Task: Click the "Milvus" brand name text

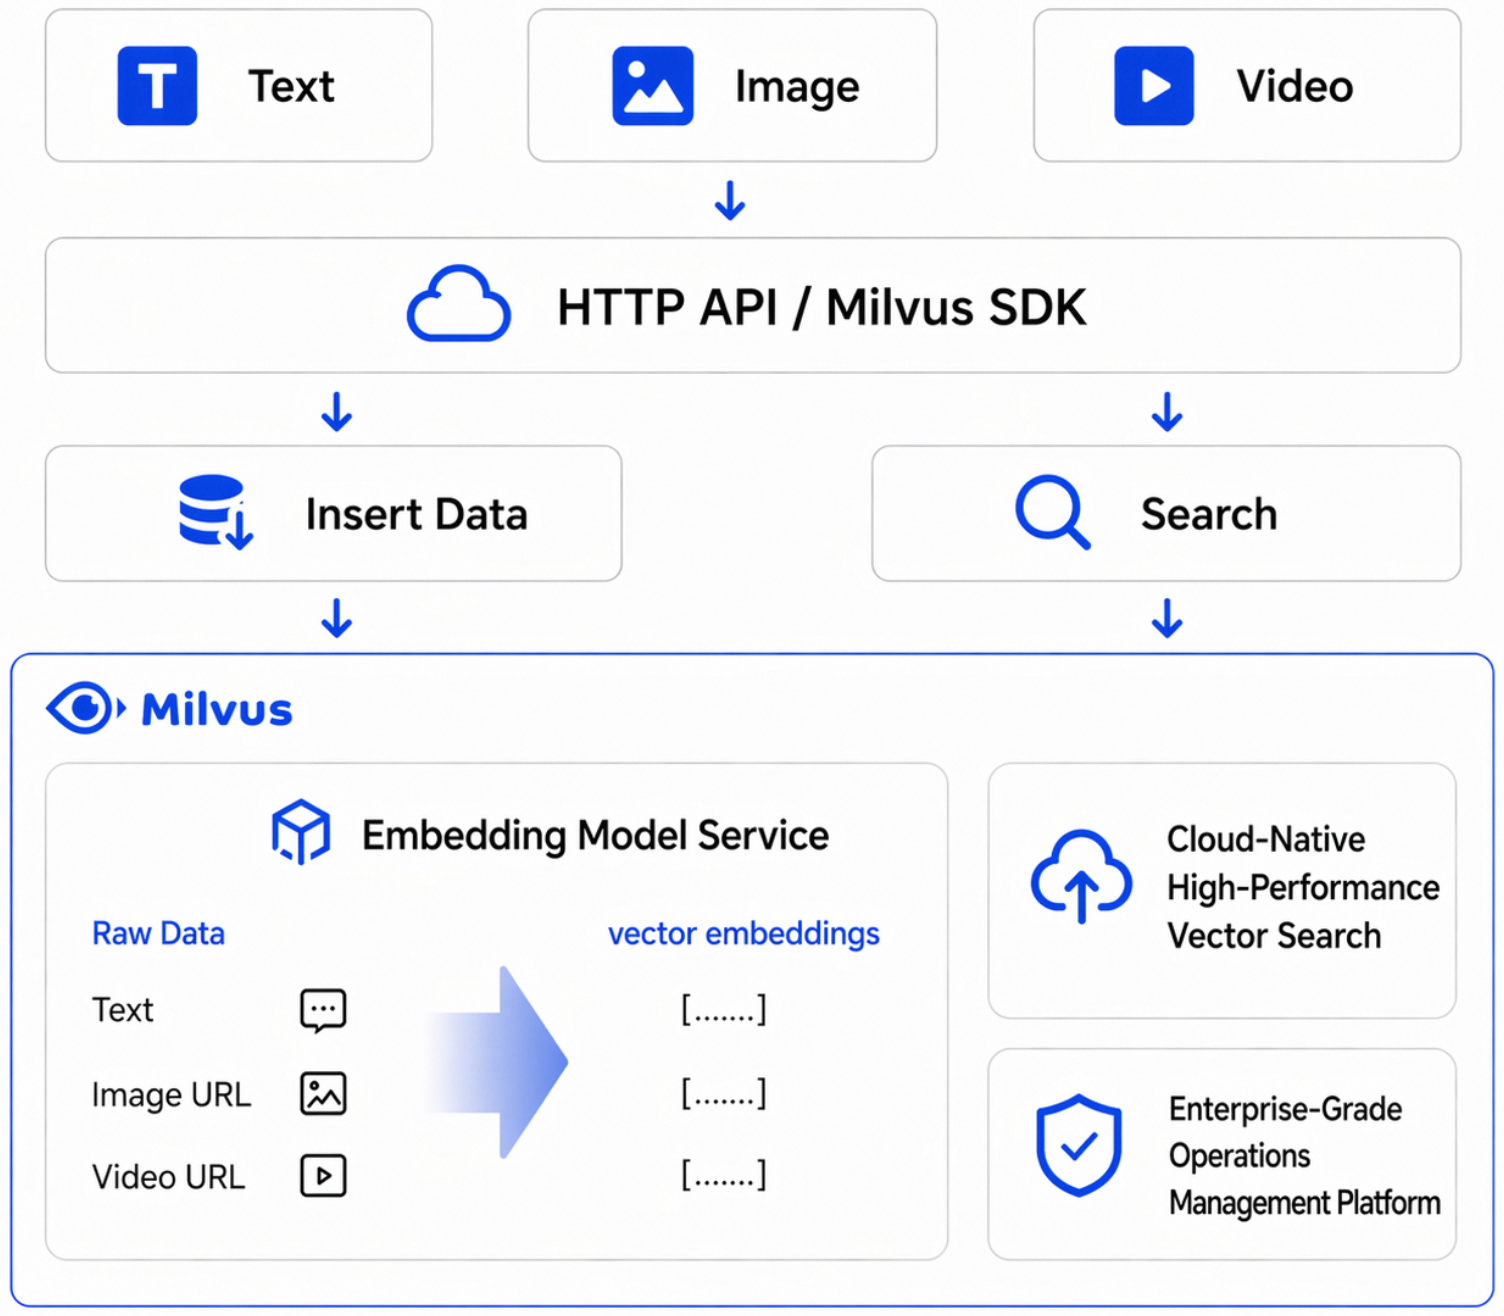Action: [x=217, y=710]
